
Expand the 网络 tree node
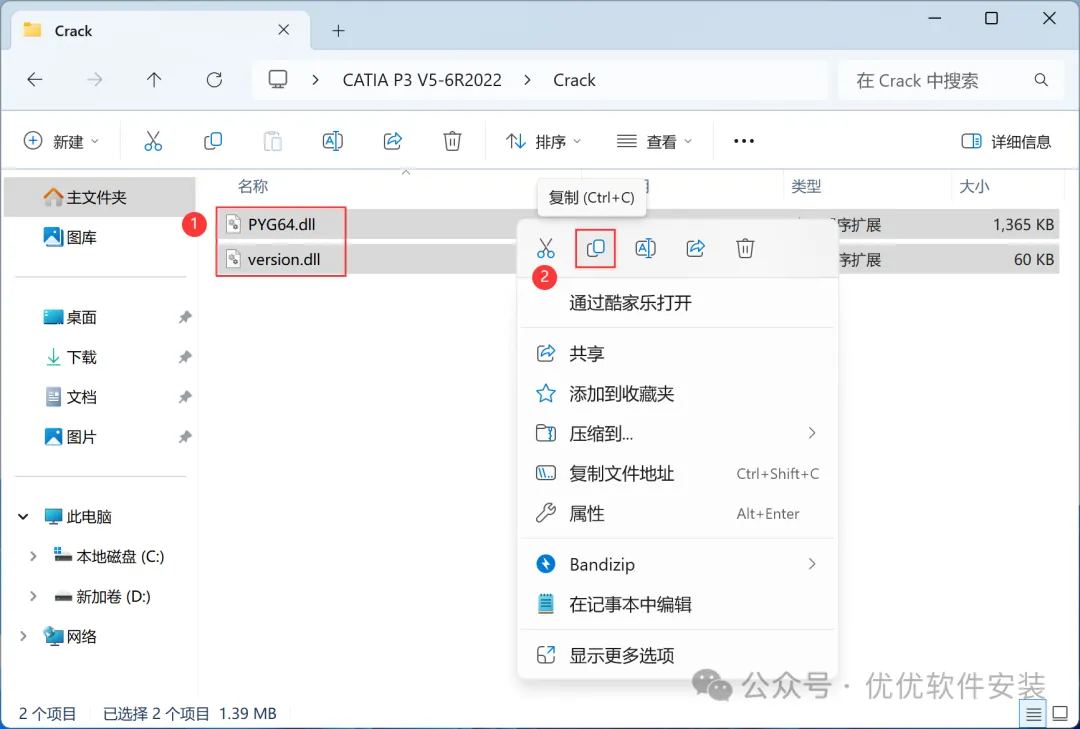pos(23,636)
